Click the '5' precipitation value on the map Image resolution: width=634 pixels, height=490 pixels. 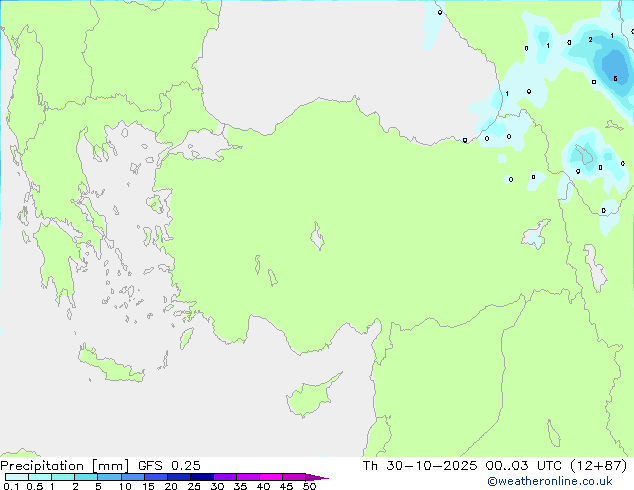click(x=615, y=78)
